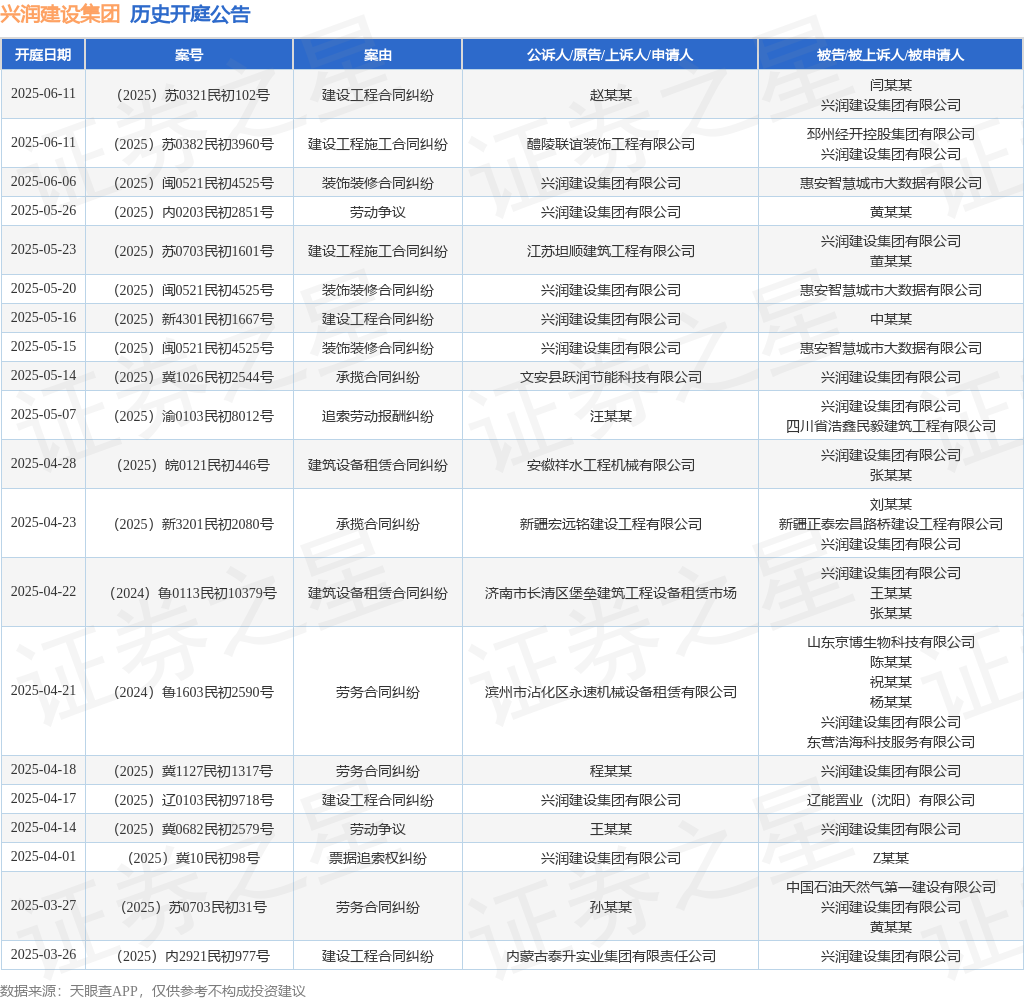
Task: Click plaintiff "新疆宏远铭建设工程有限公司"
Action: (610, 524)
